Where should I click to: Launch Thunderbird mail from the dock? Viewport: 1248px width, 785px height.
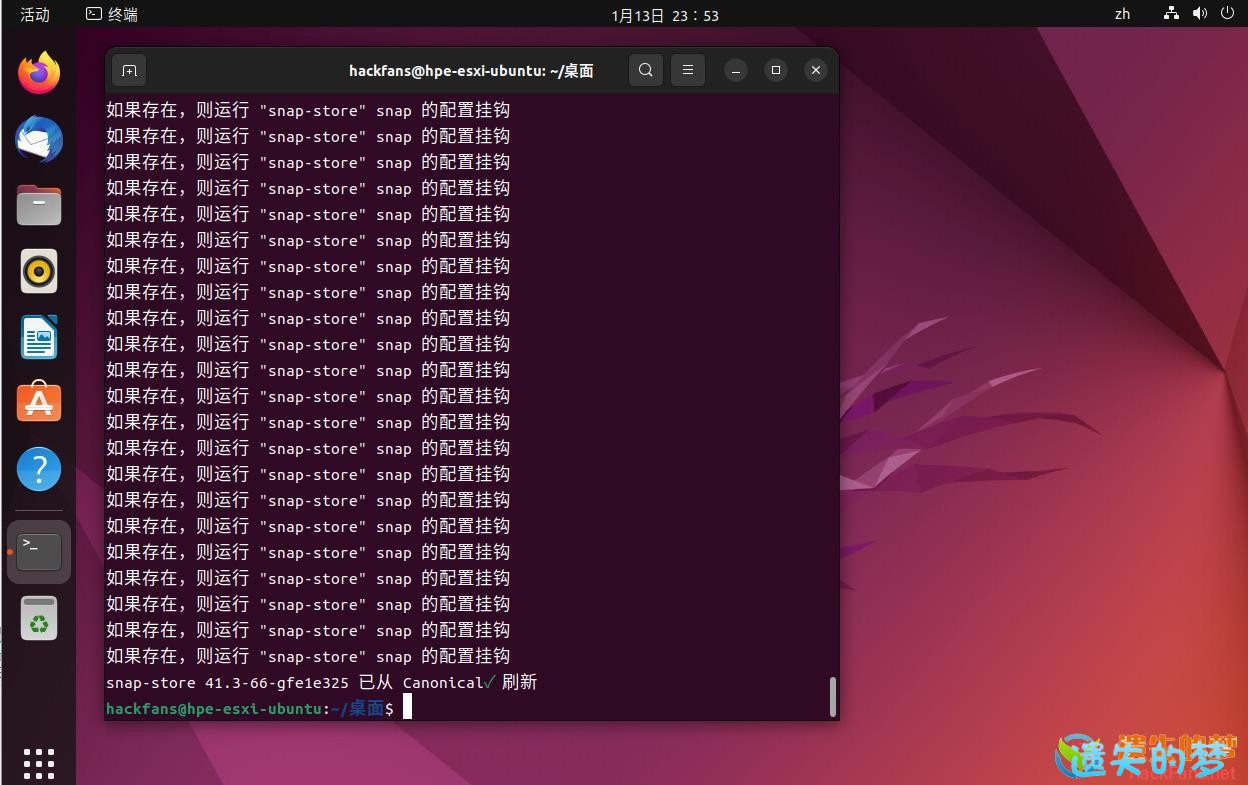tap(39, 139)
